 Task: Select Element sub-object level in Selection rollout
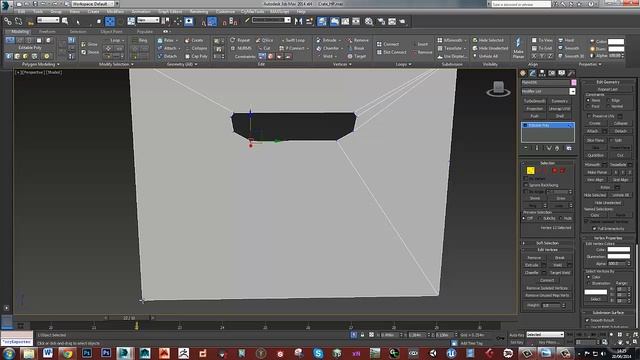pos(562,170)
